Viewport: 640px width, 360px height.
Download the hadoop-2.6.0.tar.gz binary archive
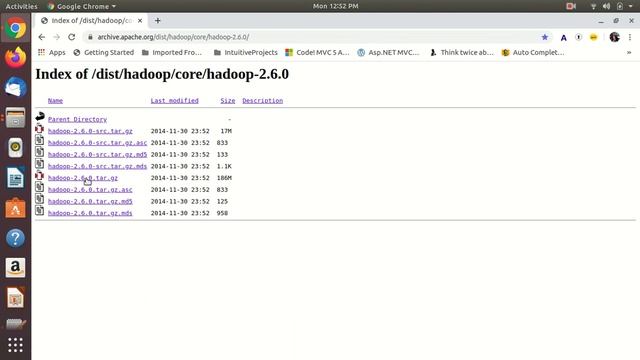click(83, 178)
